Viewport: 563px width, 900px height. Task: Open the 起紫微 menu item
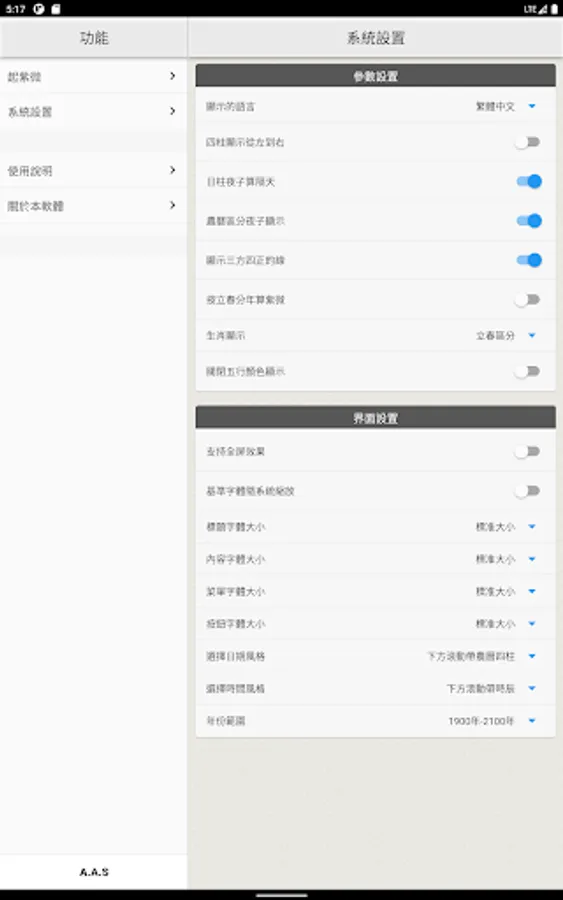coord(93,76)
